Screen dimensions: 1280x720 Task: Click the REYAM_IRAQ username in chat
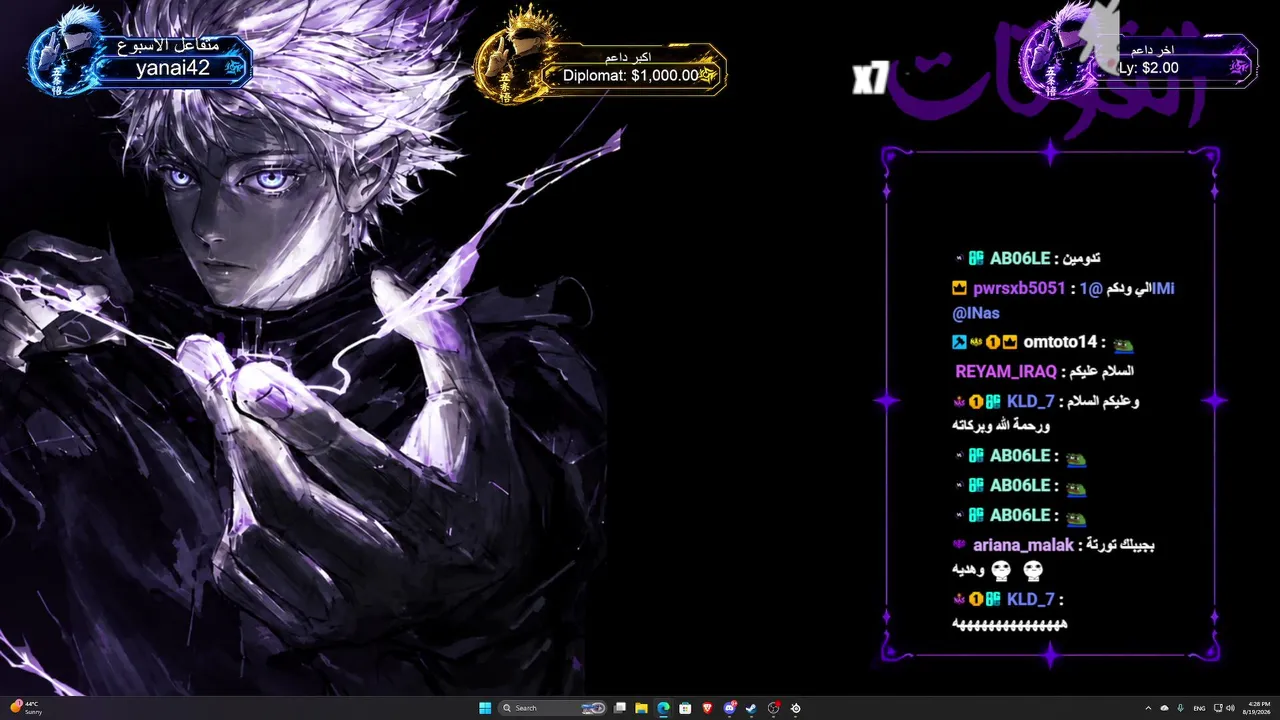1006,371
